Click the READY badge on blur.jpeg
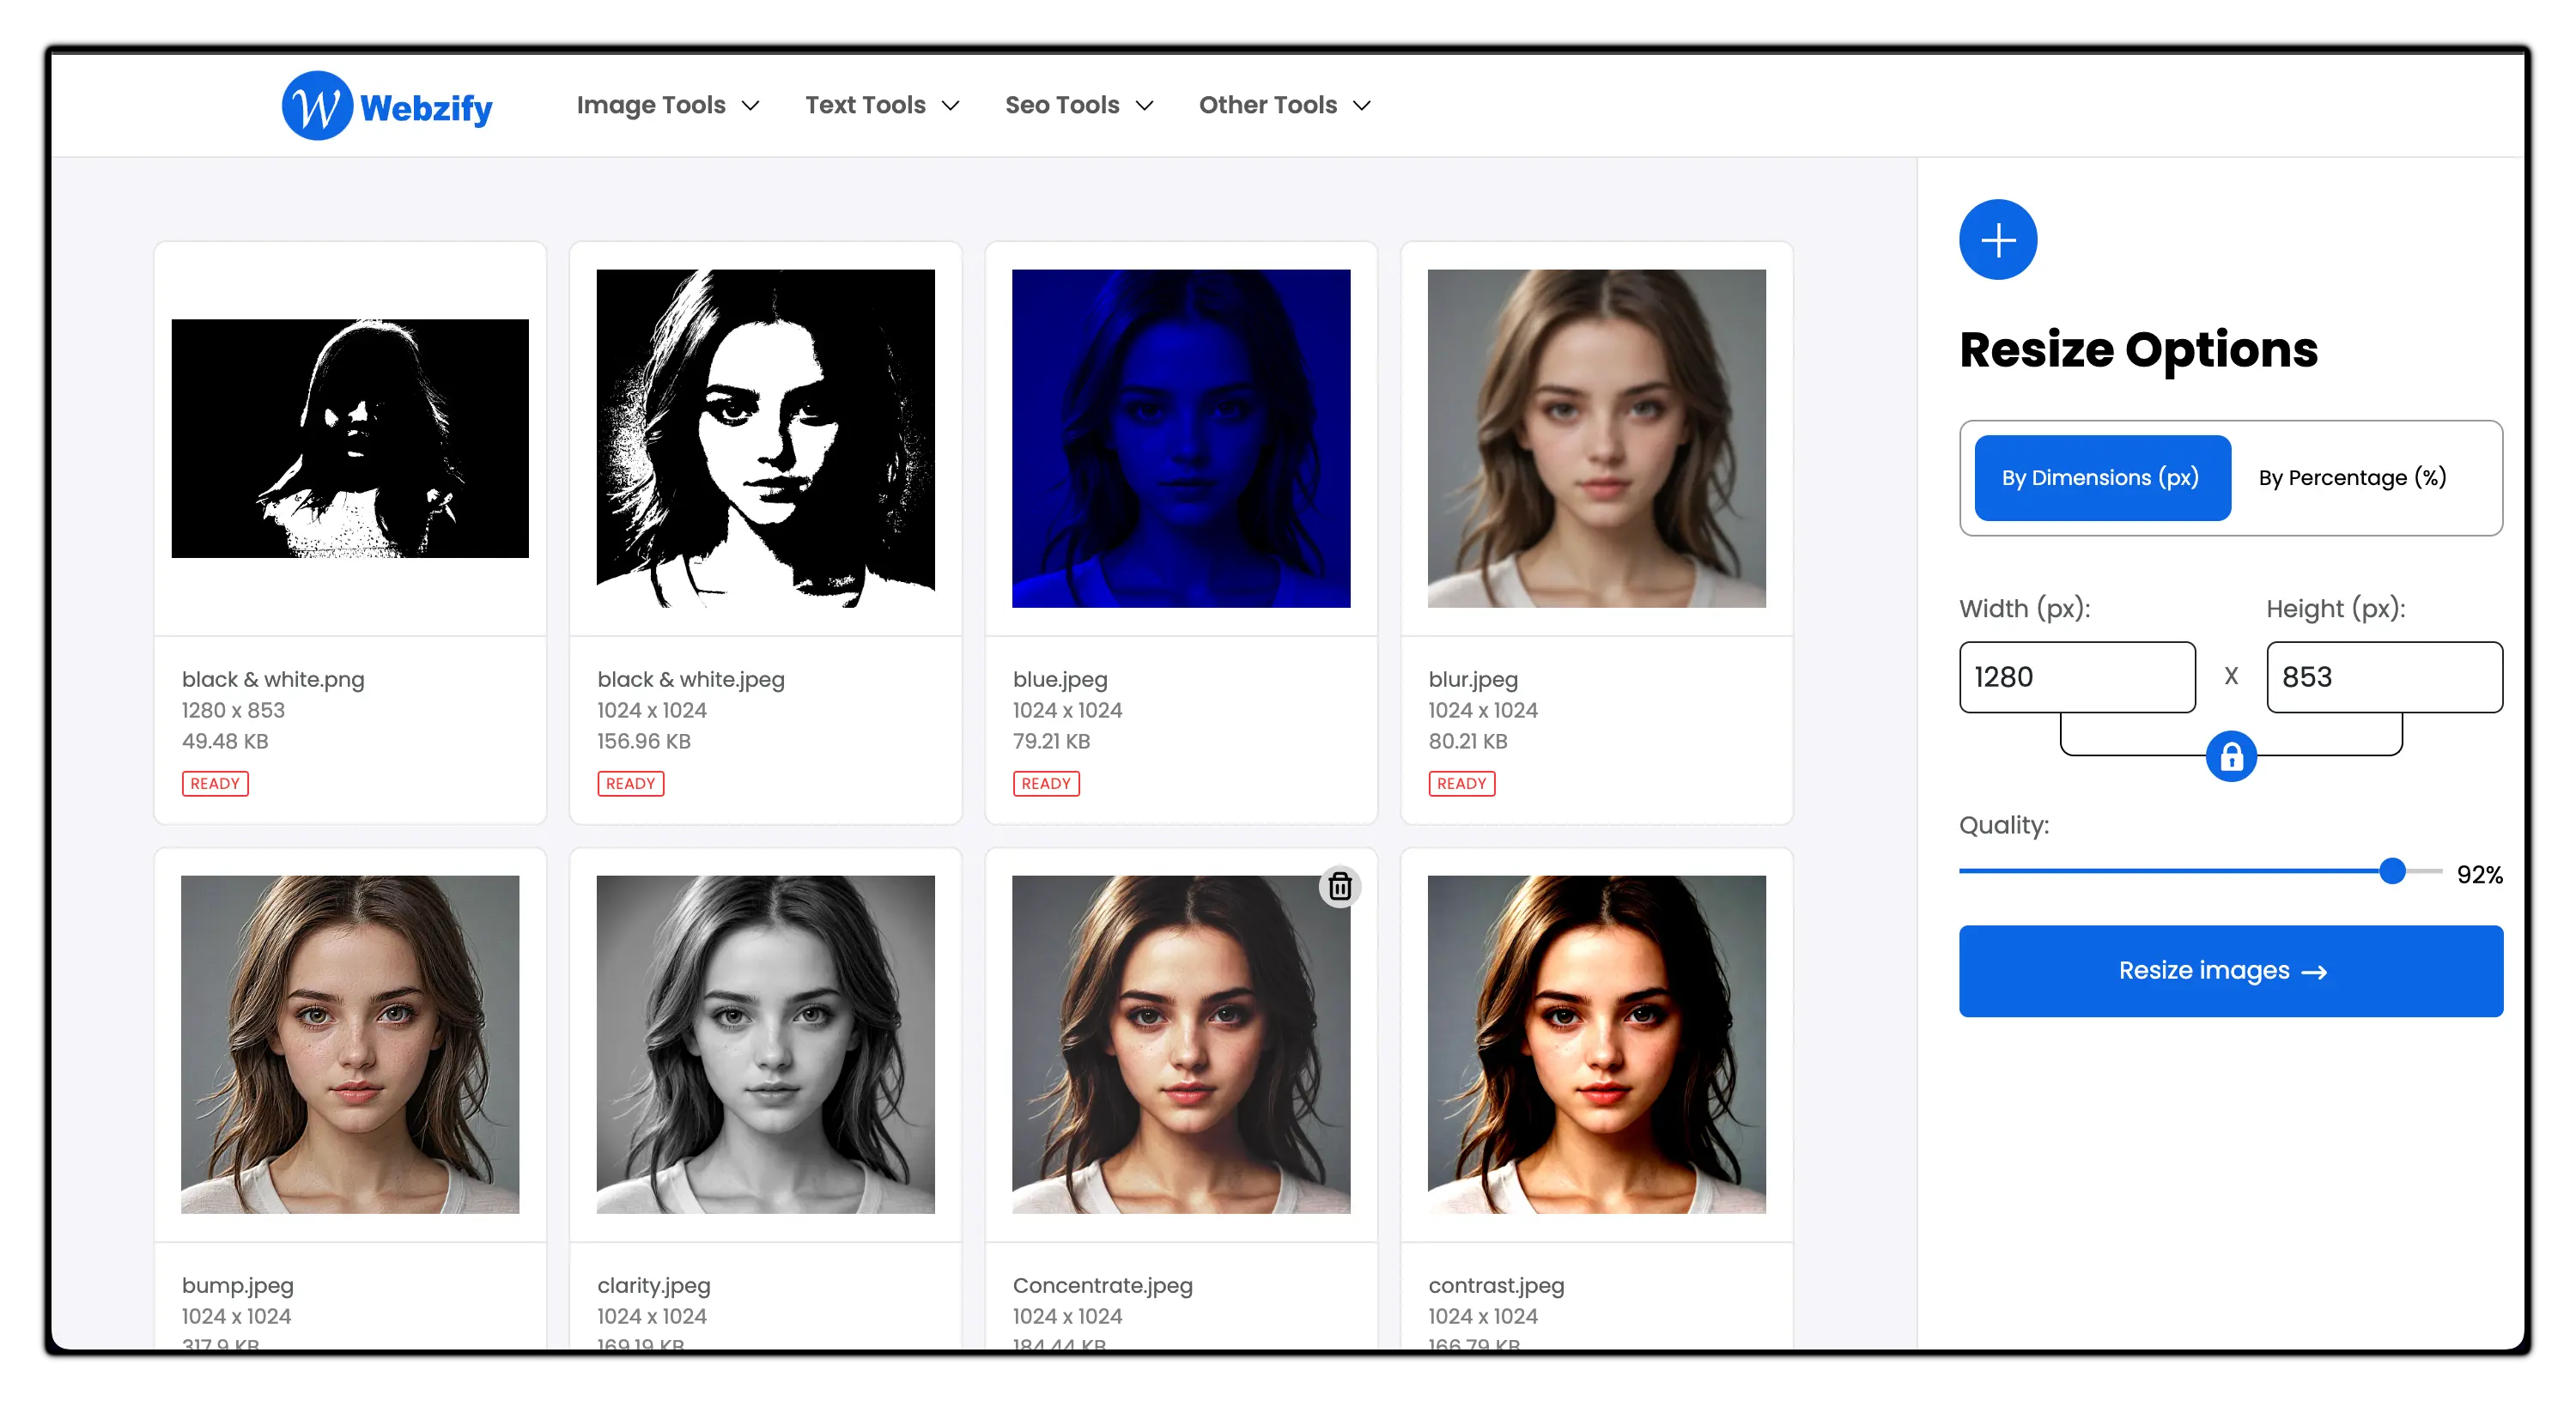The image size is (2576, 1401). 1461,783
